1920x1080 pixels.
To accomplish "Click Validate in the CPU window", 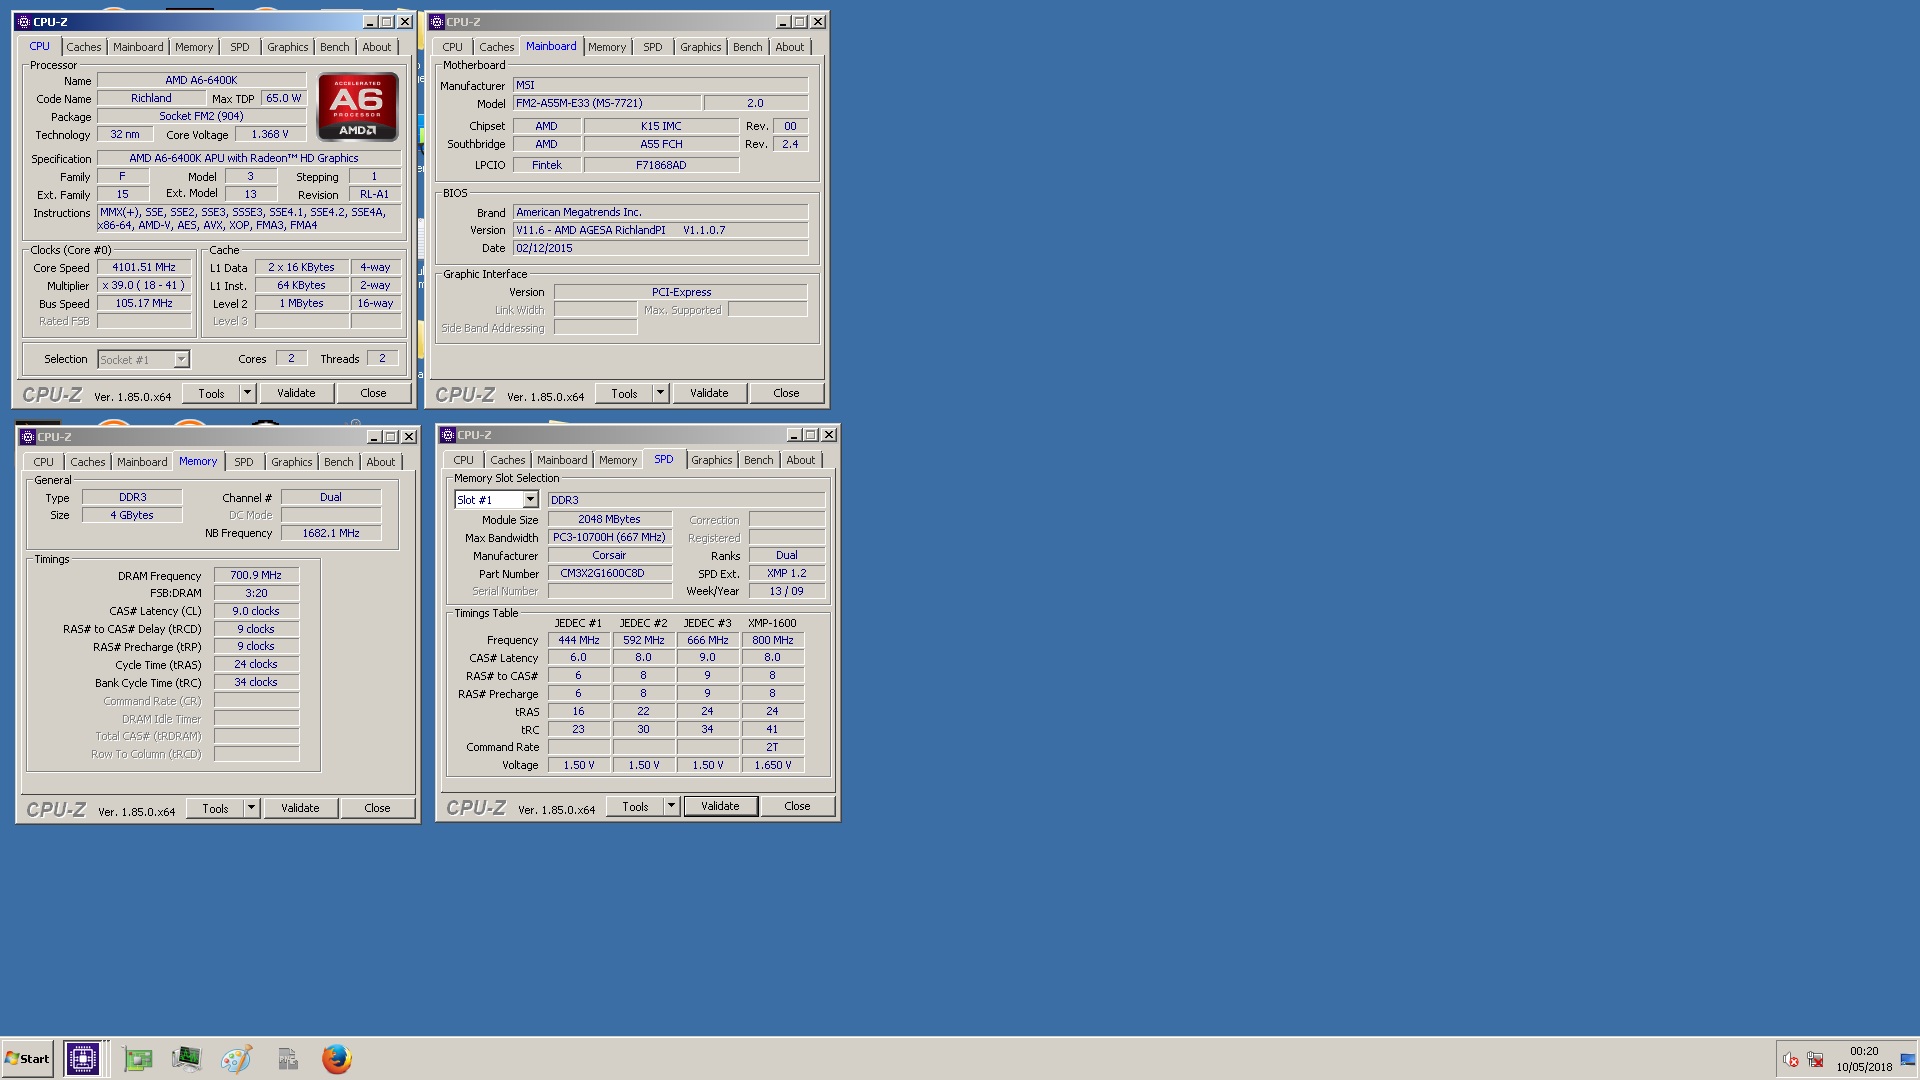I will [296, 393].
